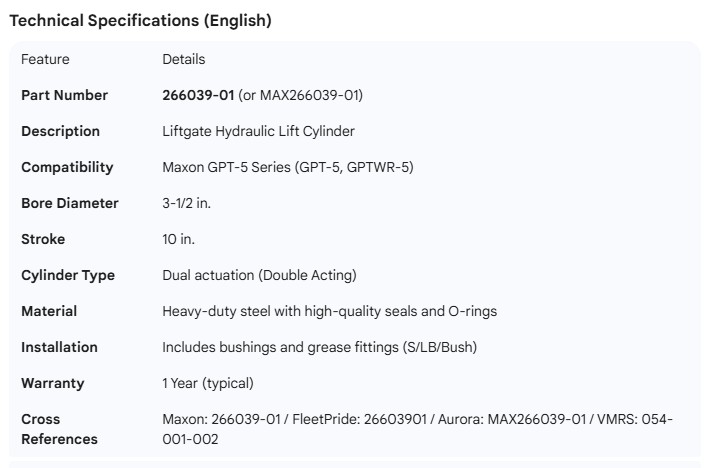Image resolution: width=714 pixels, height=468 pixels.
Task: Click the Cylinder Type row label
Action: [68, 275]
